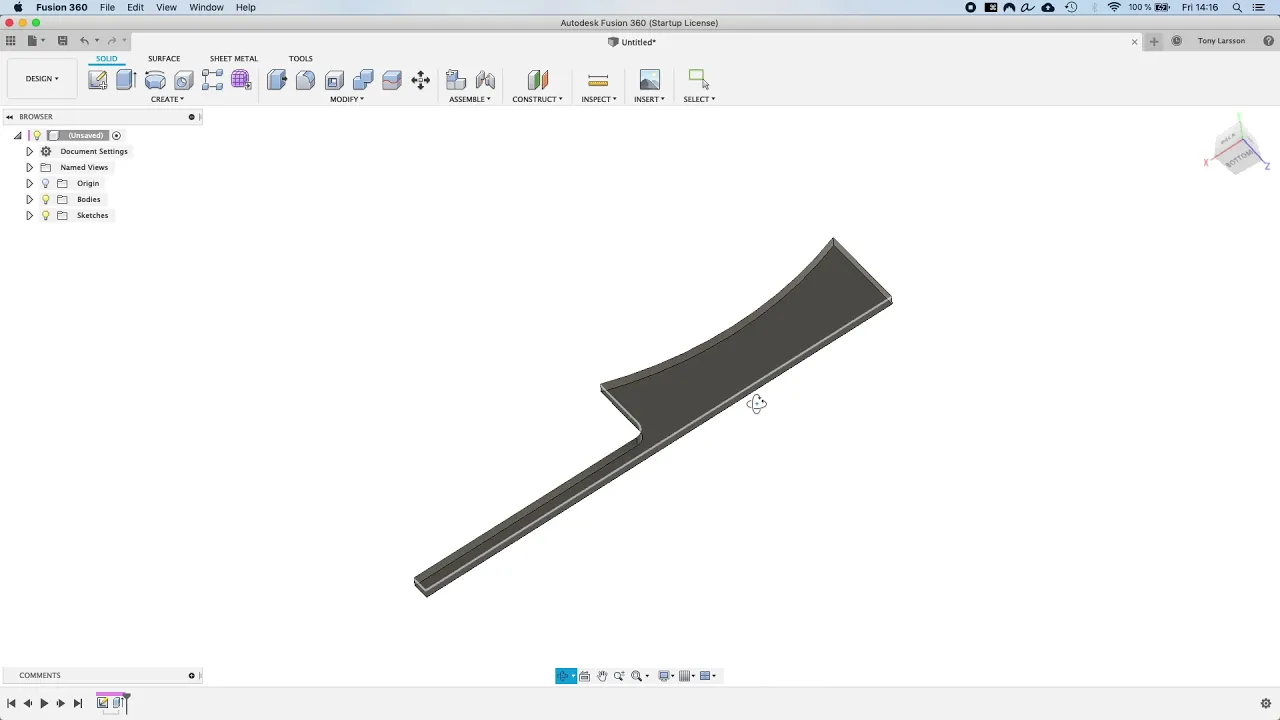Expand the Named Views node
The width and height of the screenshot is (1280, 720).
pyautogui.click(x=29, y=167)
